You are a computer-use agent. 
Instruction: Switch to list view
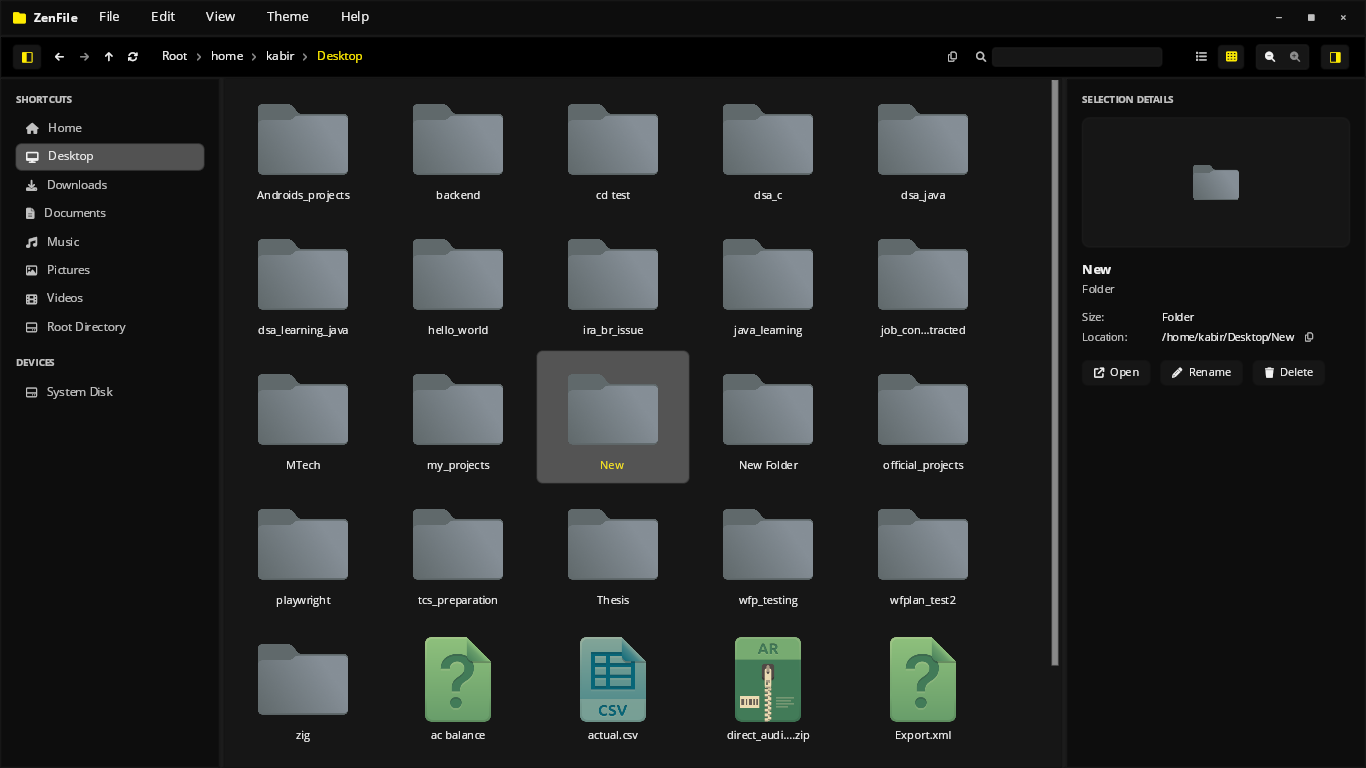pyautogui.click(x=1201, y=57)
